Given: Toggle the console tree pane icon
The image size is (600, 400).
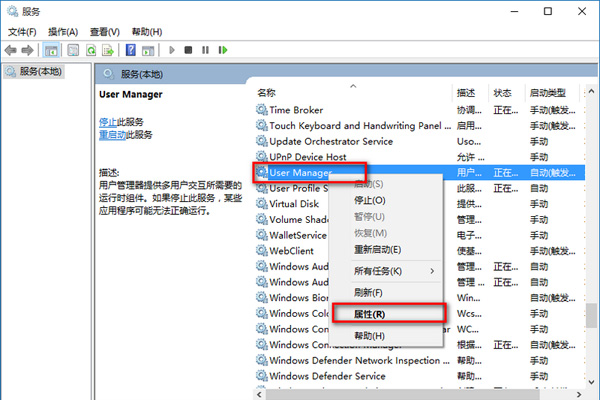Looking at the screenshot, I should pyautogui.click(x=51, y=50).
